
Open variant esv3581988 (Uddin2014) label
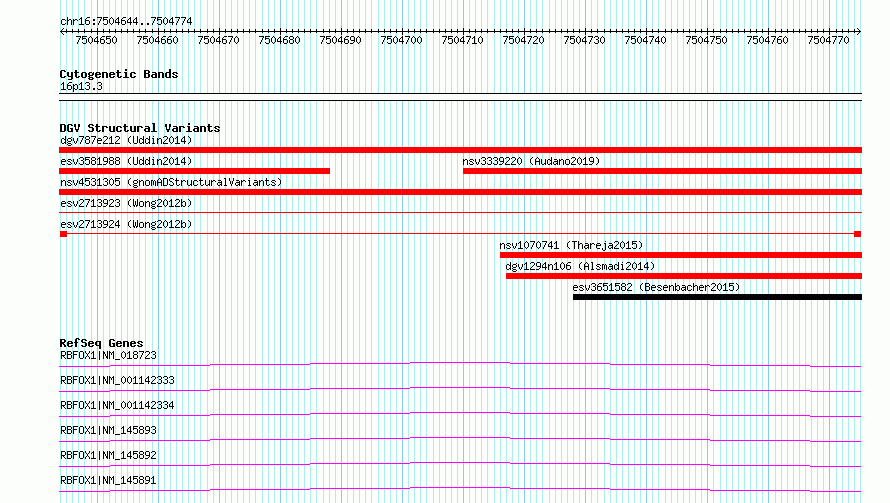pyautogui.click(x=126, y=161)
